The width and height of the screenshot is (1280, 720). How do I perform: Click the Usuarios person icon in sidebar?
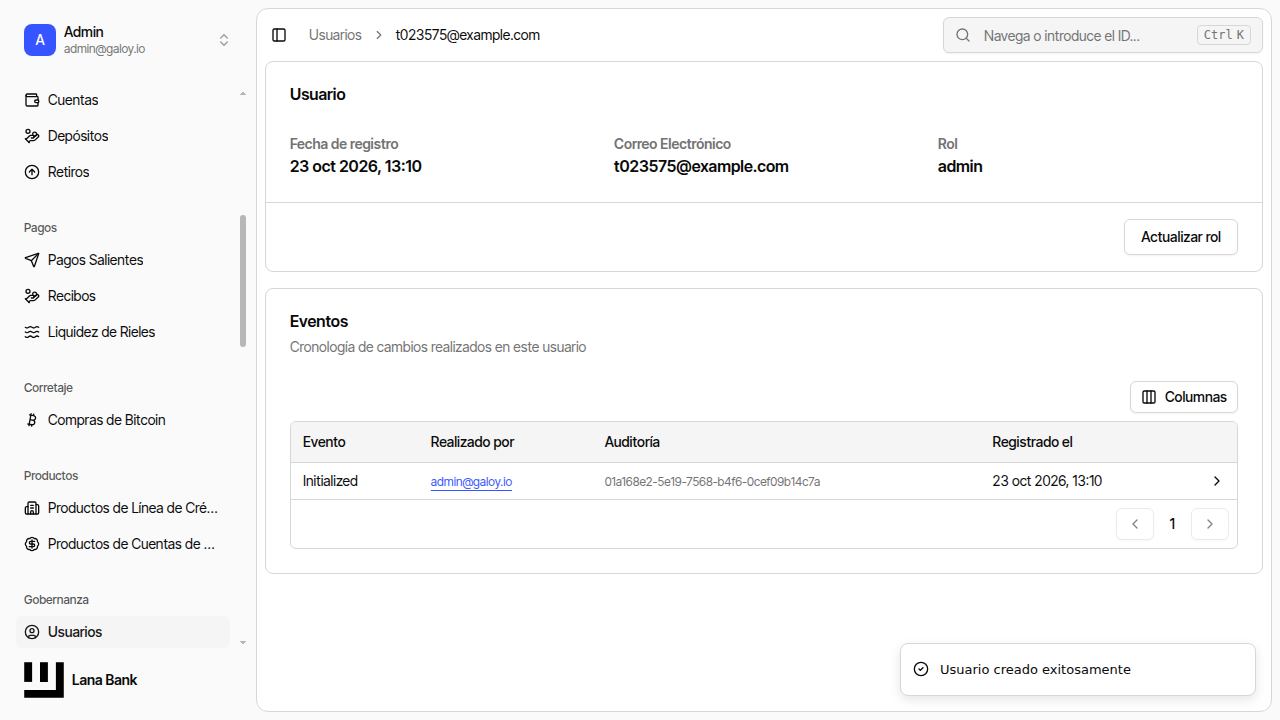32,632
